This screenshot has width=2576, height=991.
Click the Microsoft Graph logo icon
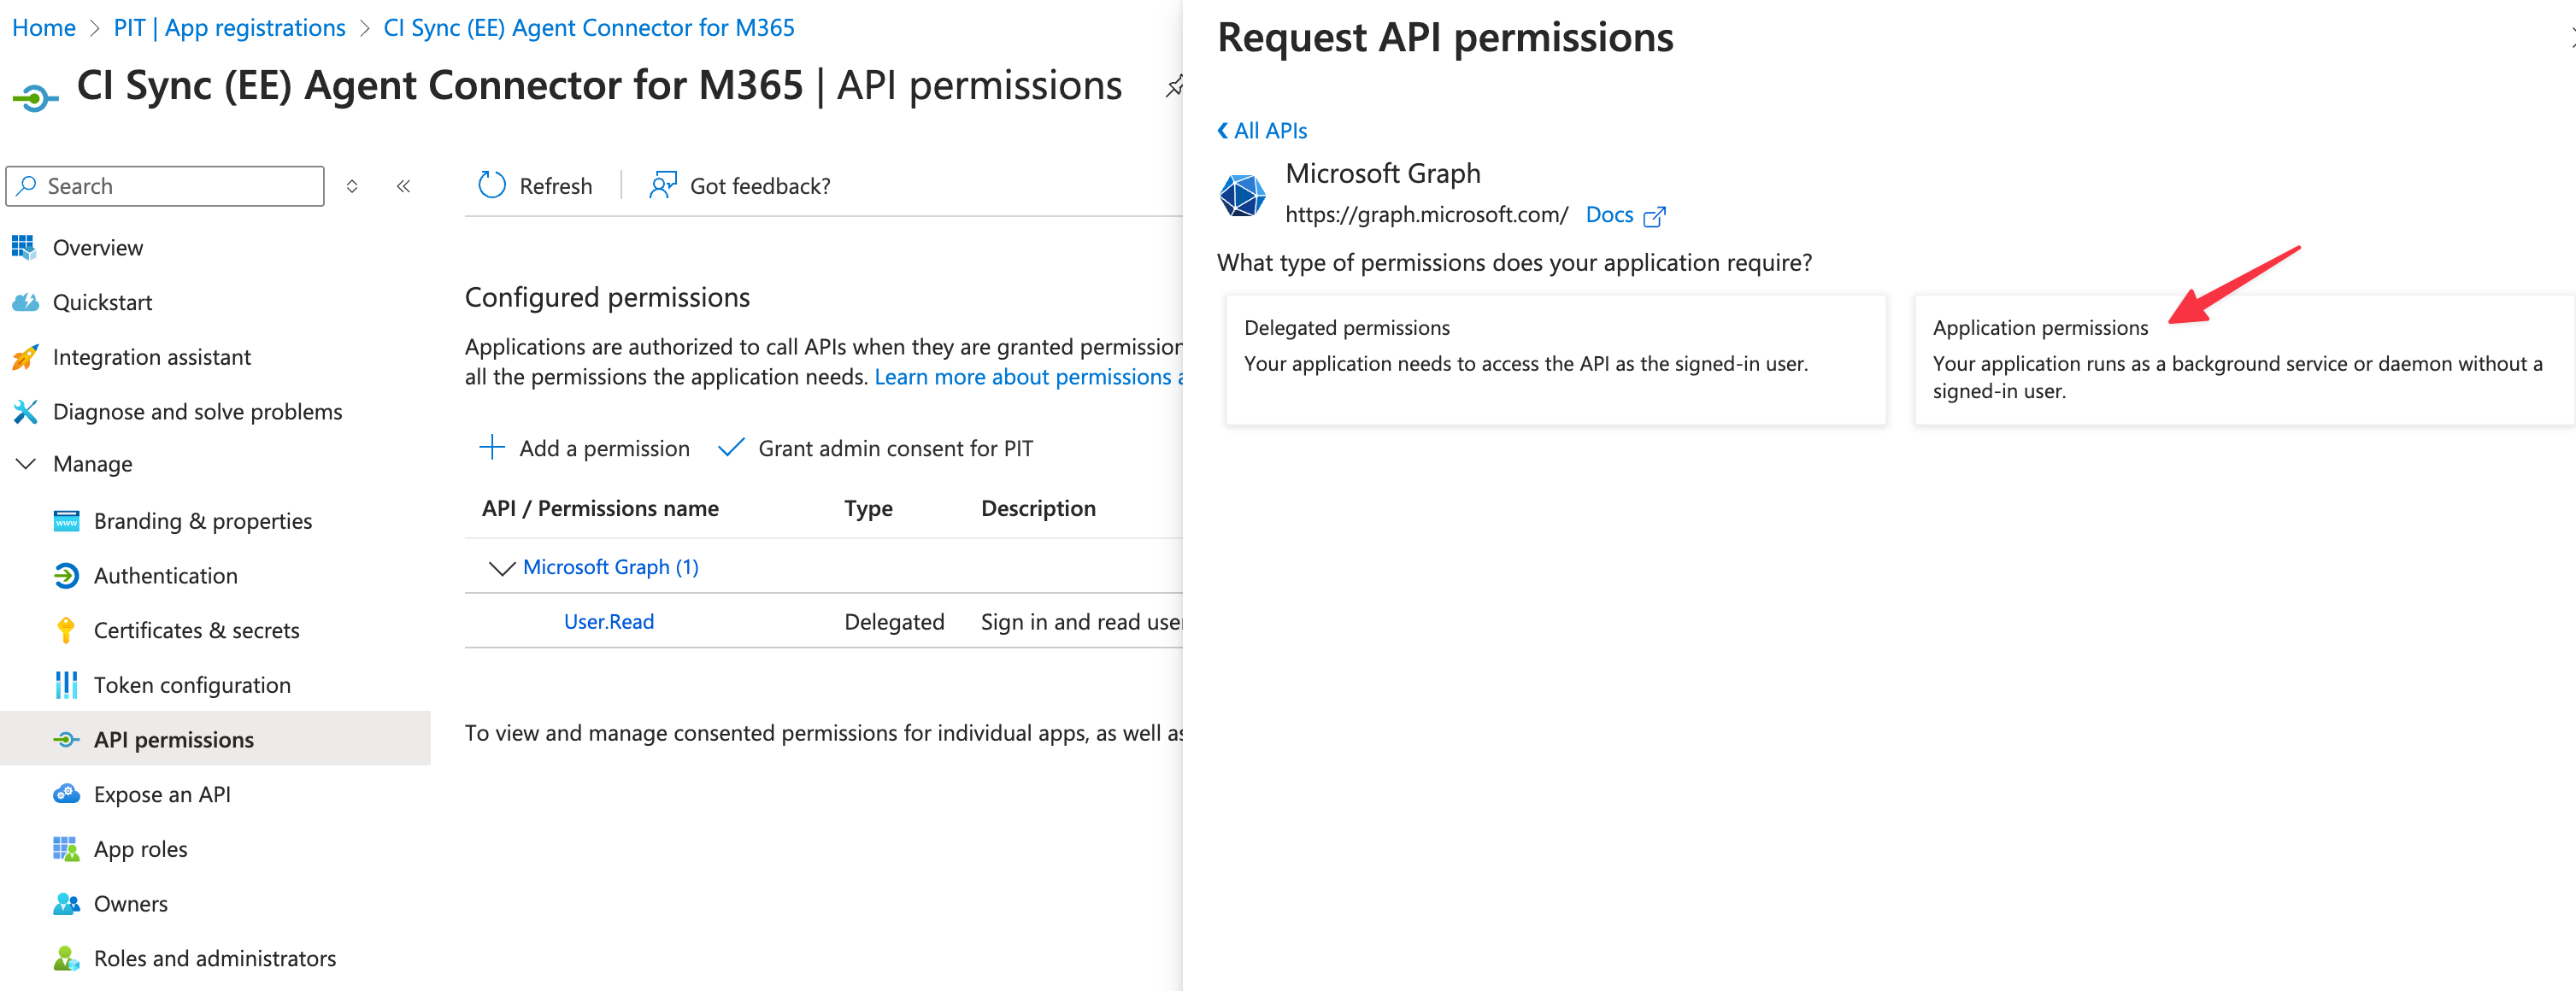pos(1243,194)
